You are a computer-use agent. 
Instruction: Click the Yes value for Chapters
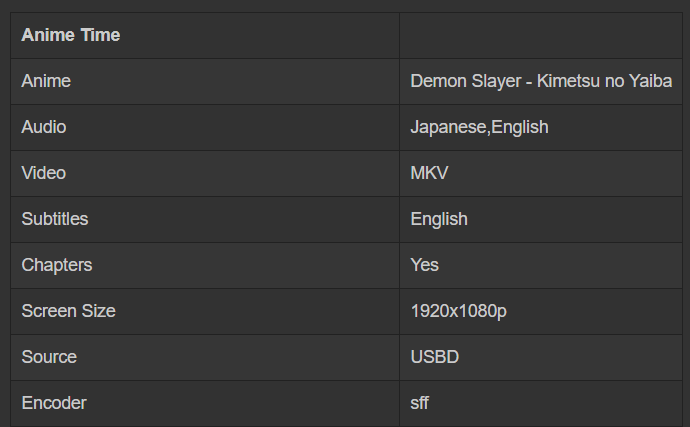pyautogui.click(x=425, y=265)
